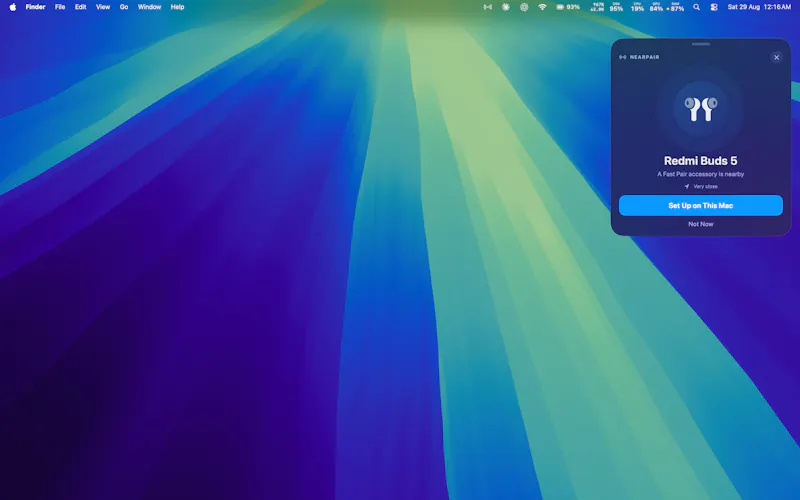Click the GPU 84% indicator

656,7
